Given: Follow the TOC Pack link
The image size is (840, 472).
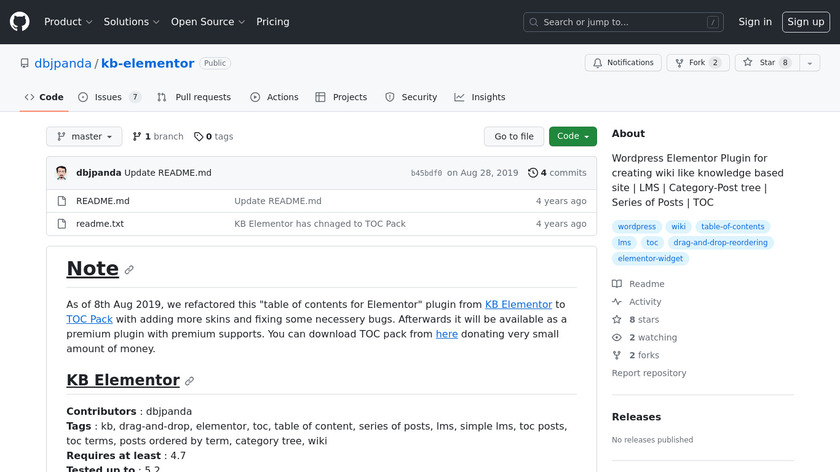Looking at the screenshot, I should (x=89, y=319).
